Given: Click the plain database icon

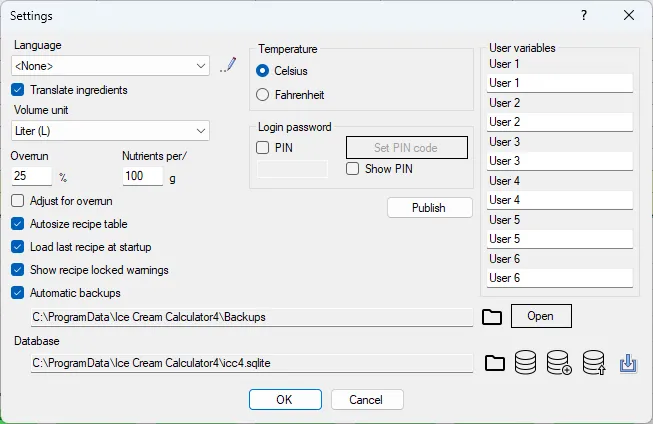Looking at the screenshot, I should 525,362.
